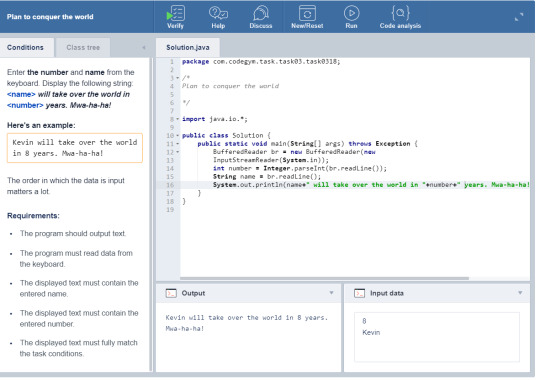The width and height of the screenshot is (540, 380).
Task: Open the Code analysis tool
Action: tap(402, 13)
